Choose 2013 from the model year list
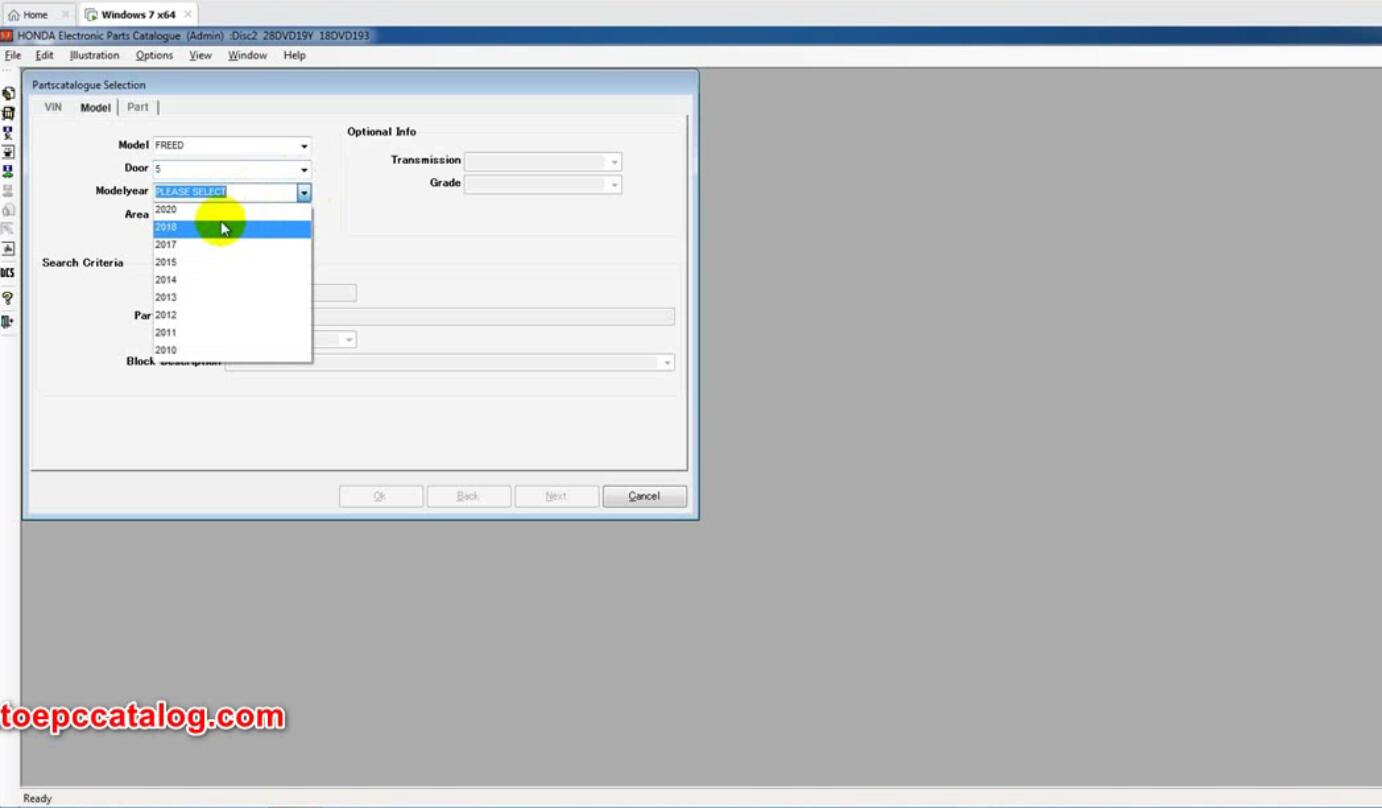This screenshot has width=1382, height=808. click(x=232, y=298)
